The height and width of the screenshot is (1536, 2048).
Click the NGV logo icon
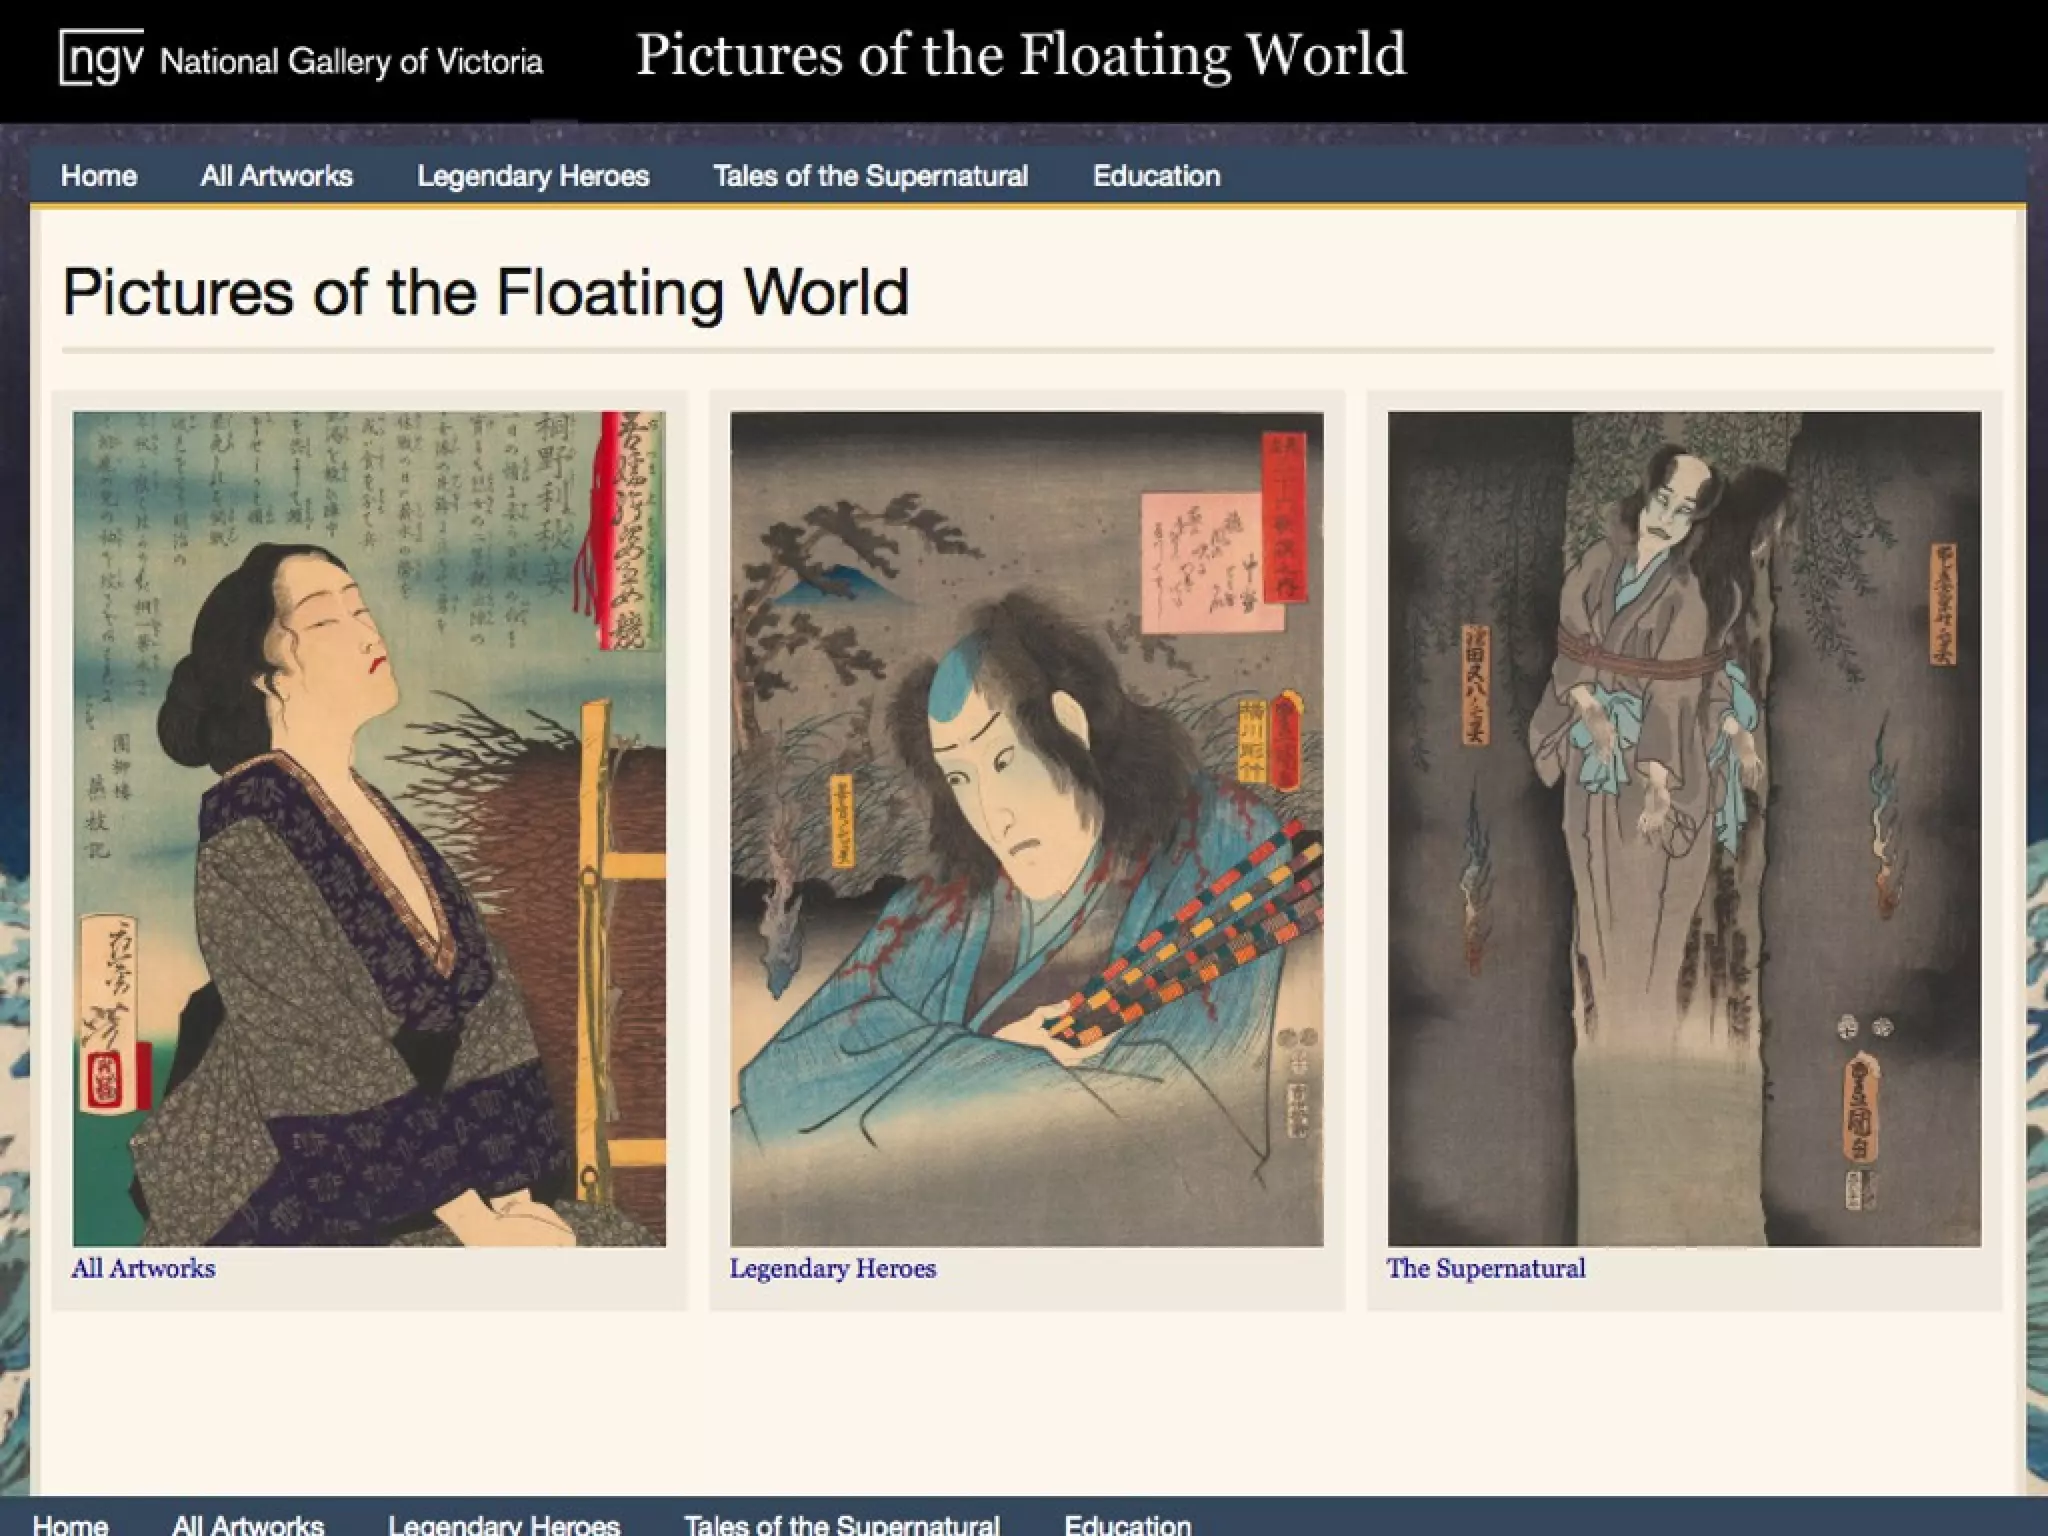102,58
